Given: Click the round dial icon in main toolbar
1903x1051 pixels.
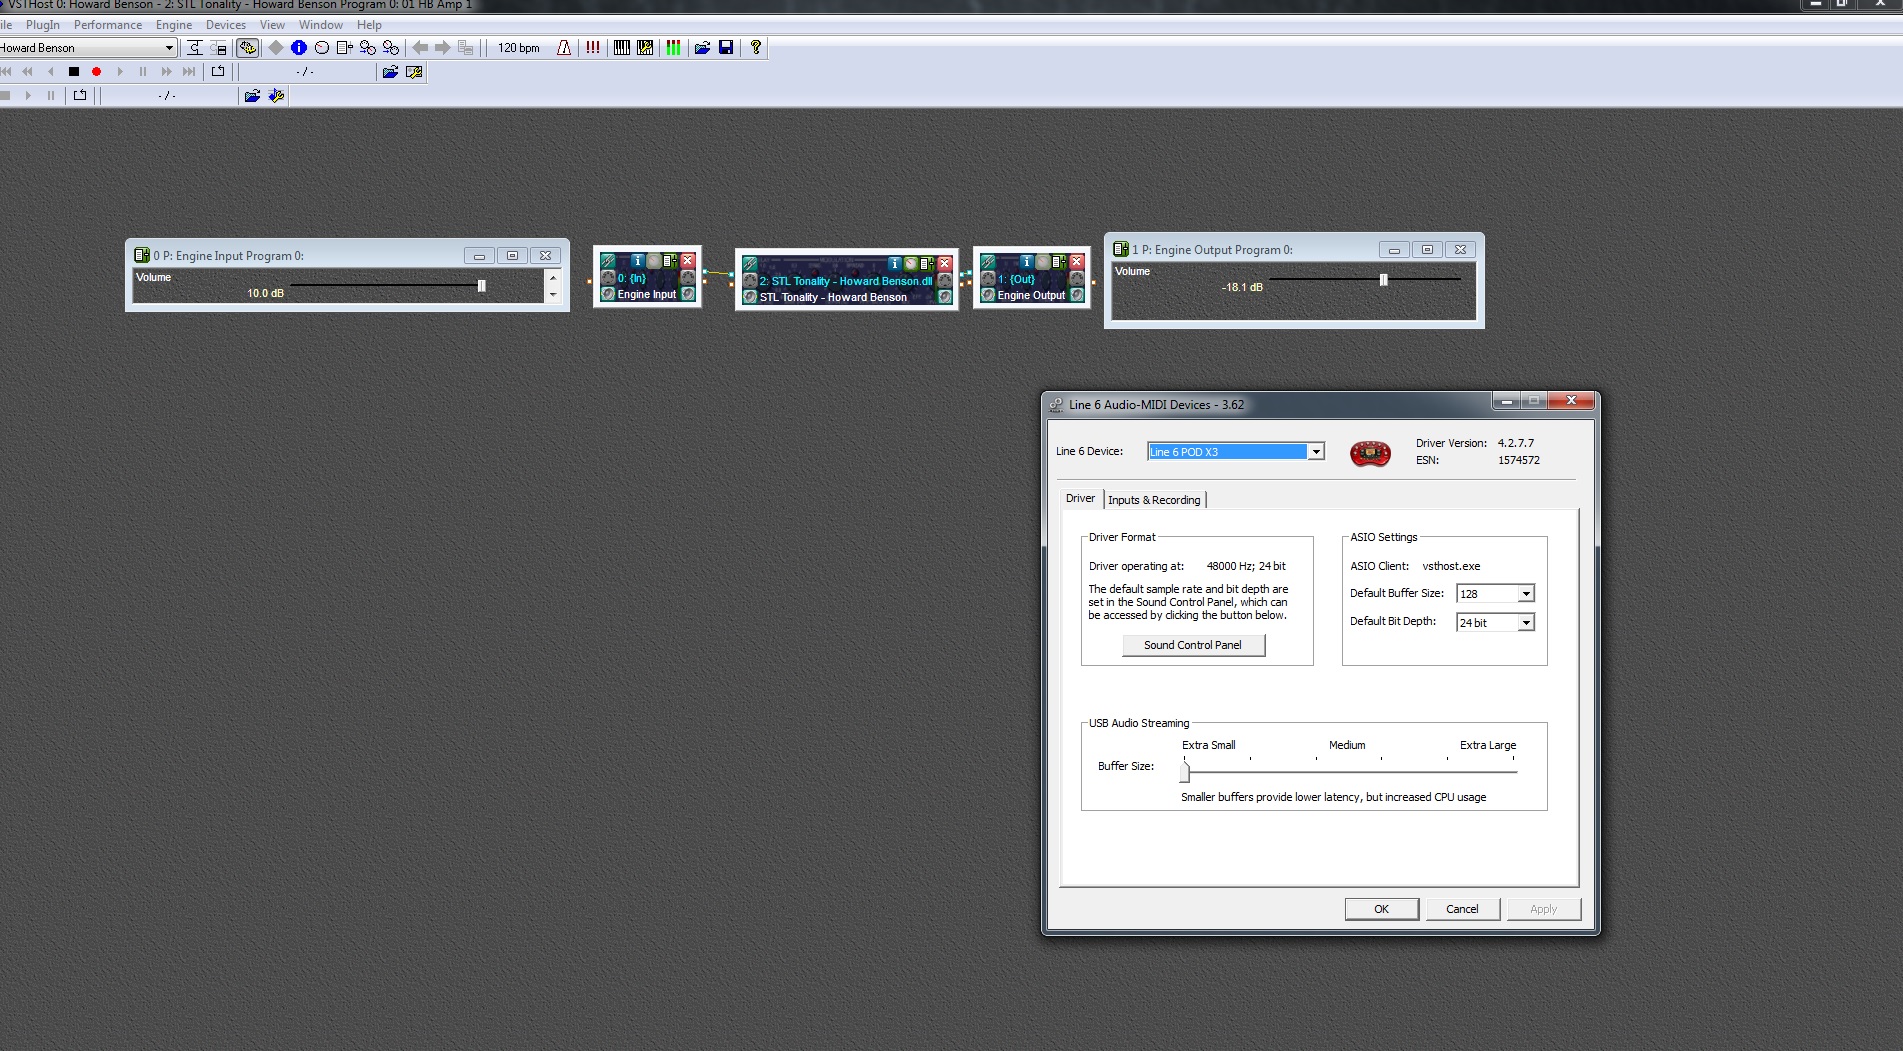Looking at the screenshot, I should click(x=322, y=47).
